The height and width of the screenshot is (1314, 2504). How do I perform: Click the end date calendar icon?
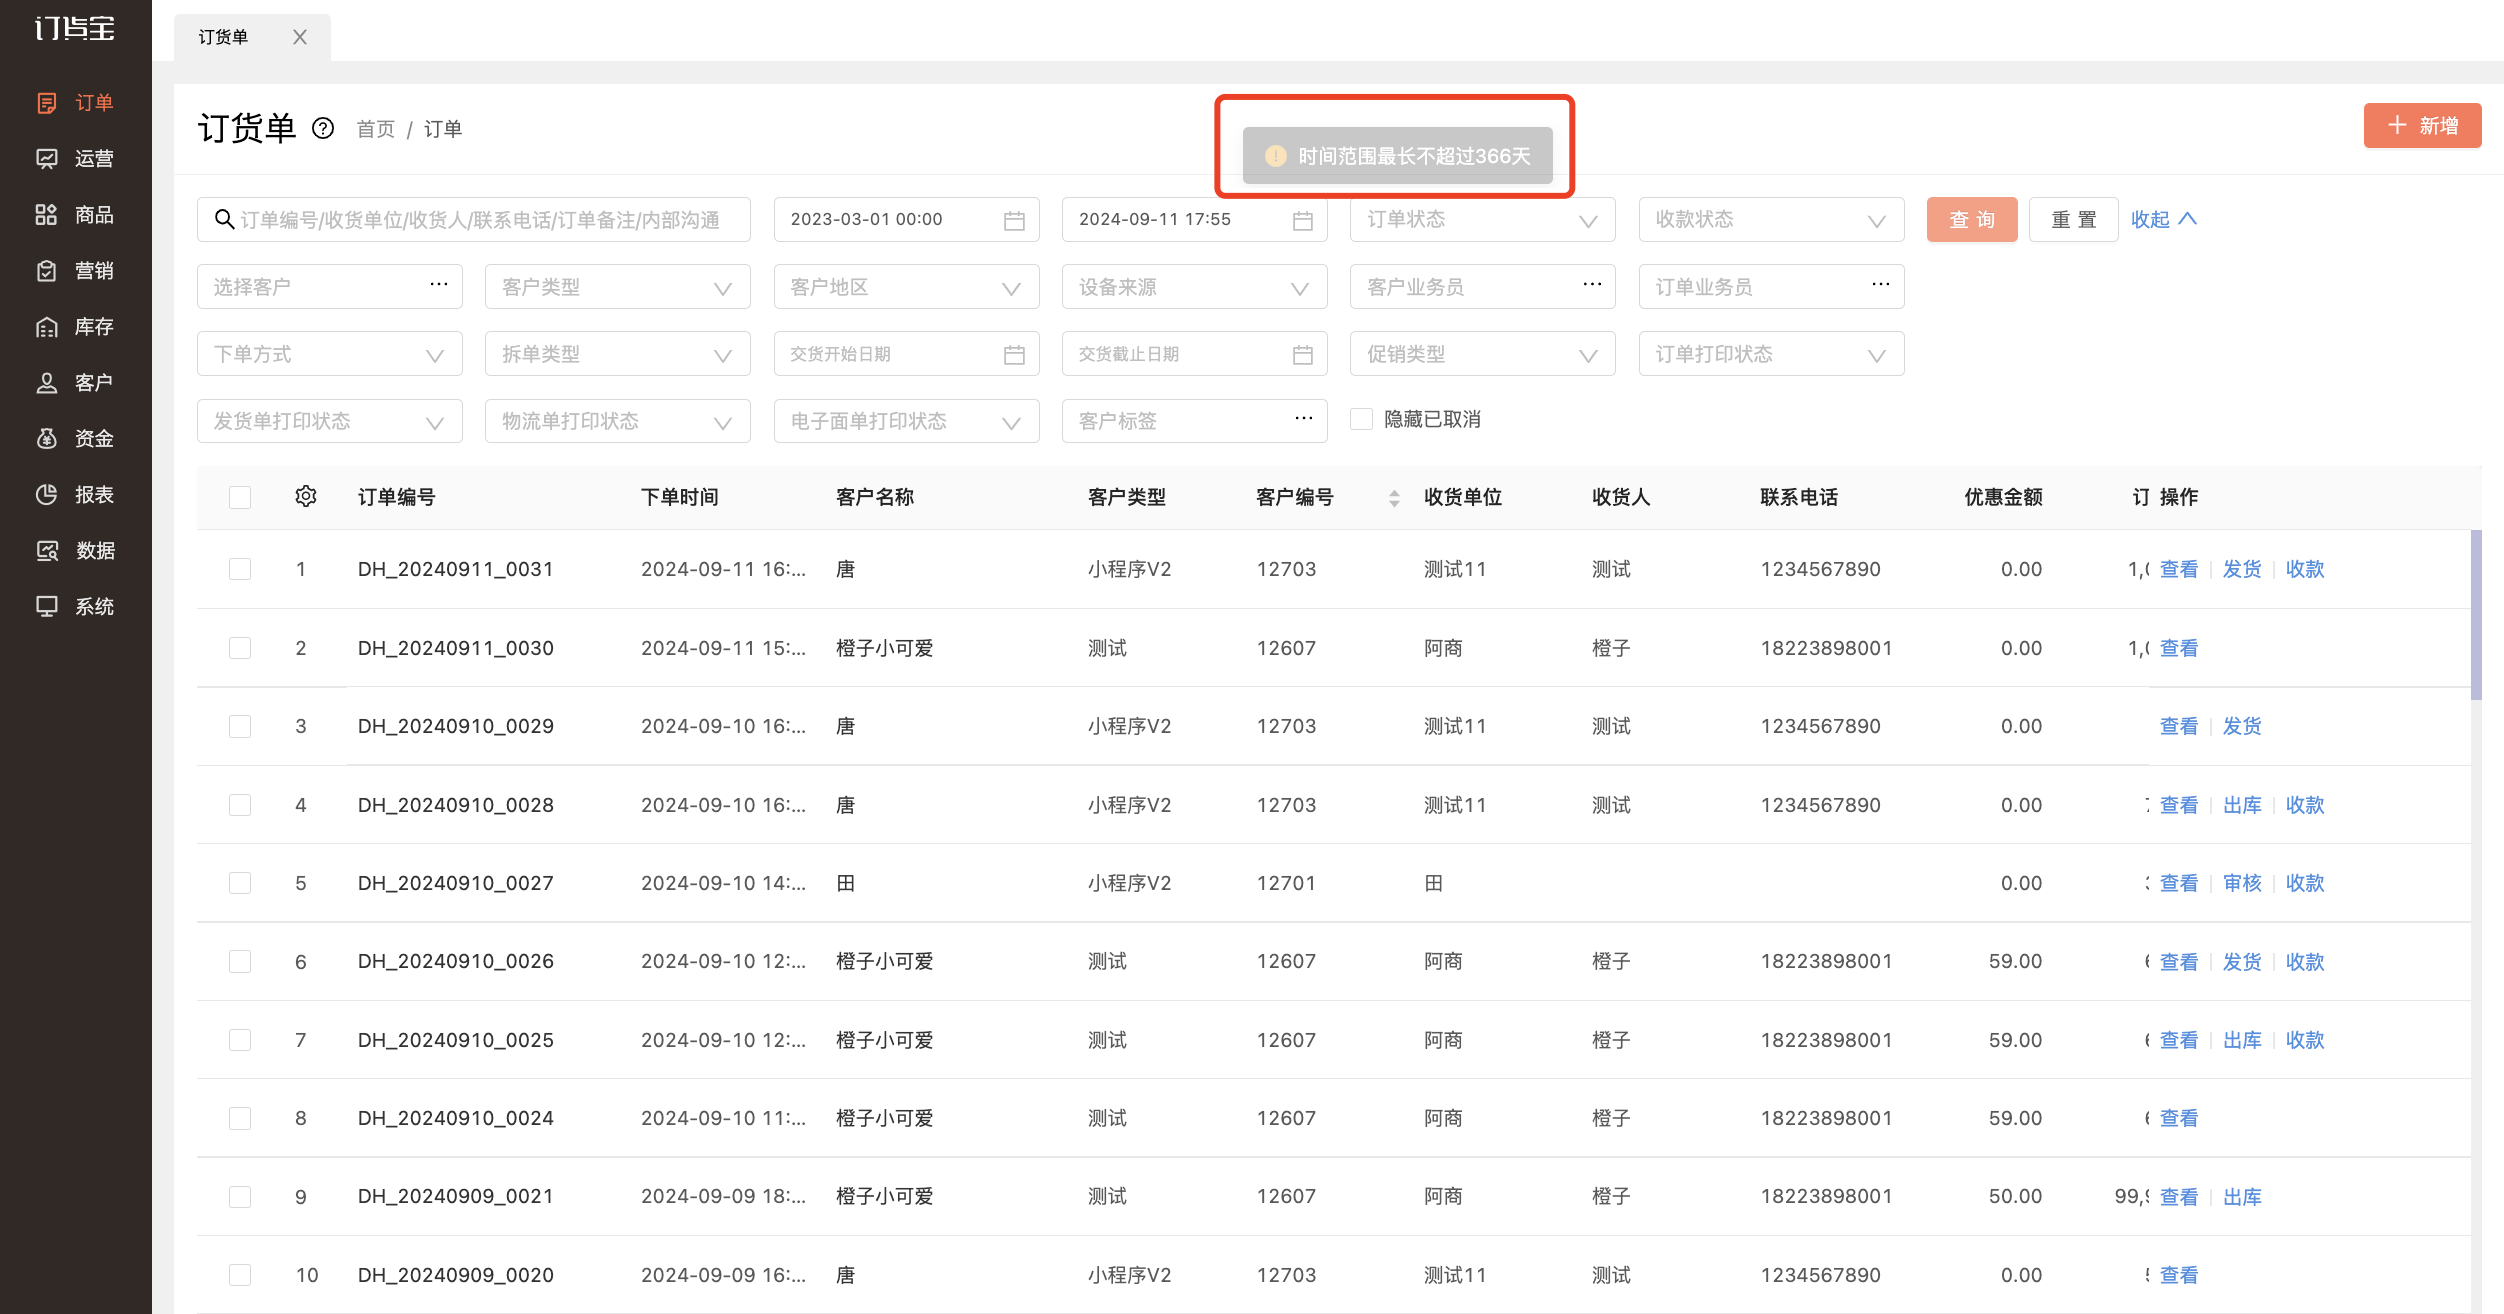pos(1302,220)
